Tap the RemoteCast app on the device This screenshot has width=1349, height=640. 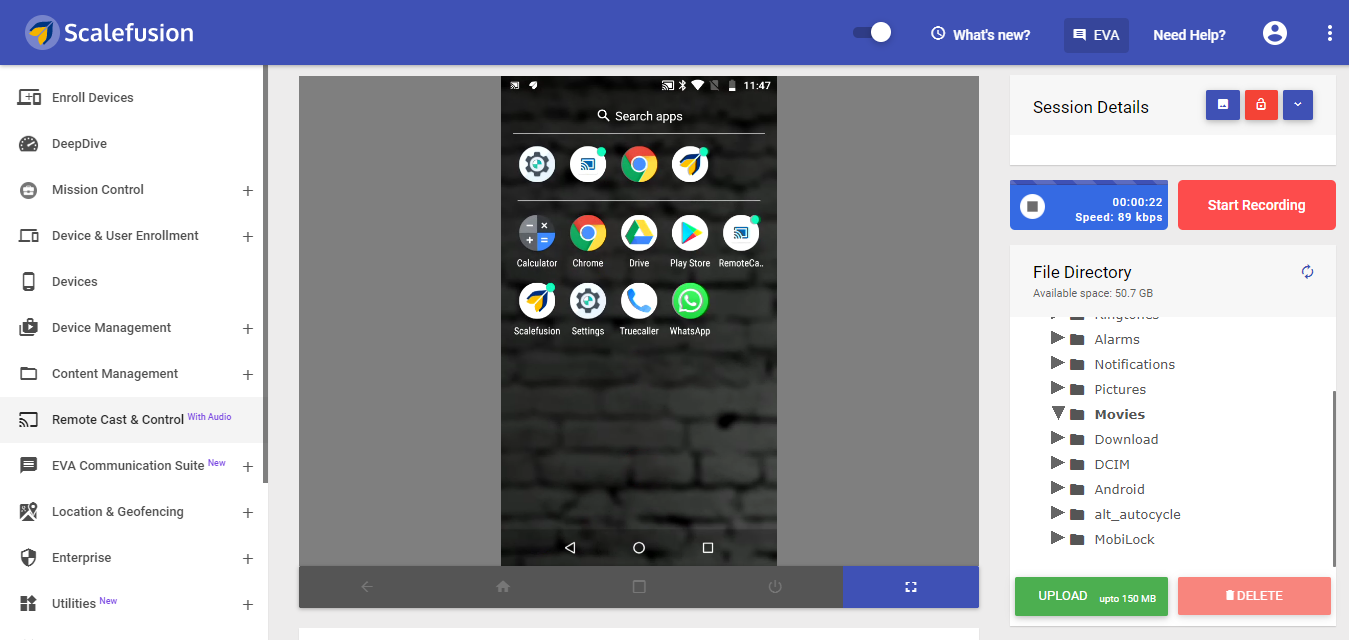[x=741, y=241]
